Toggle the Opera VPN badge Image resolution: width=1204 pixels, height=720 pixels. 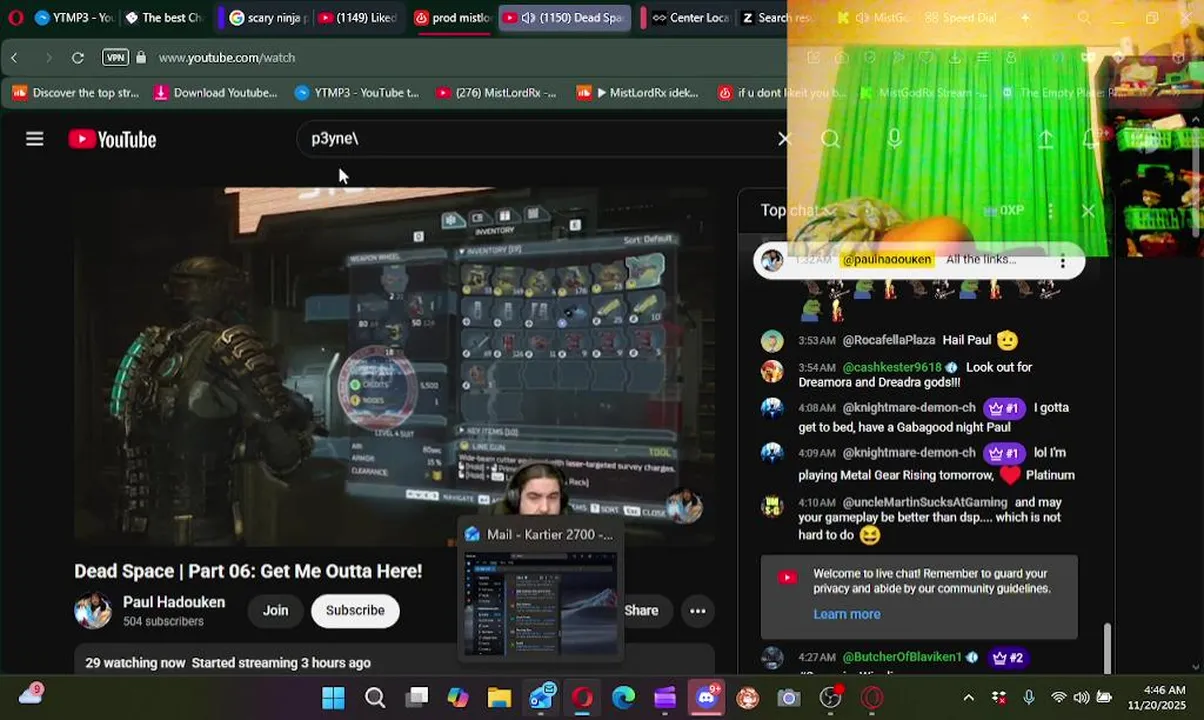point(115,58)
